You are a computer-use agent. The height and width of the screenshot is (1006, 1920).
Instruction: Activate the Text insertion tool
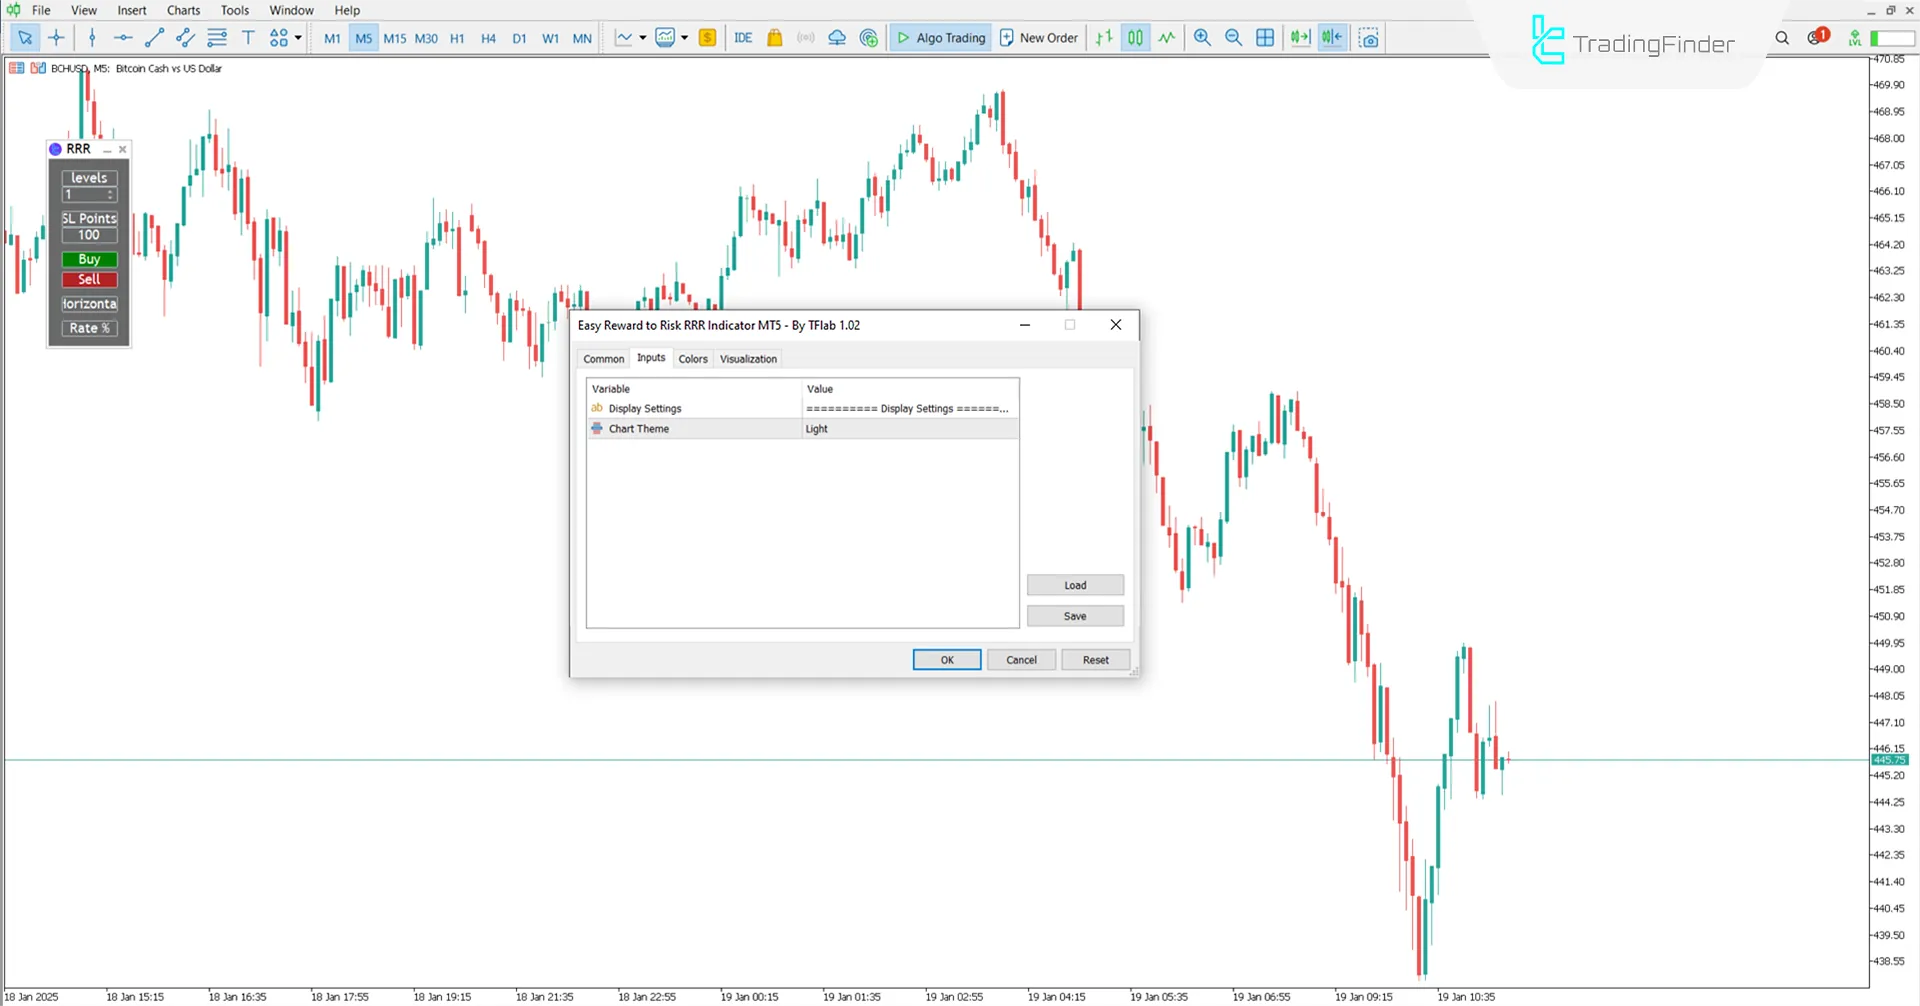click(248, 37)
